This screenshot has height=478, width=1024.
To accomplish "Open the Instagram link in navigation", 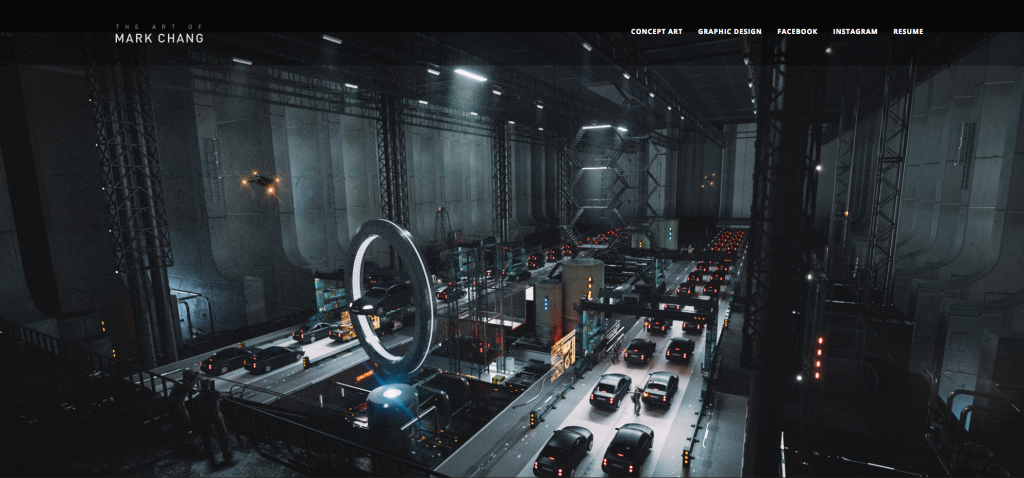I will point(855,32).
